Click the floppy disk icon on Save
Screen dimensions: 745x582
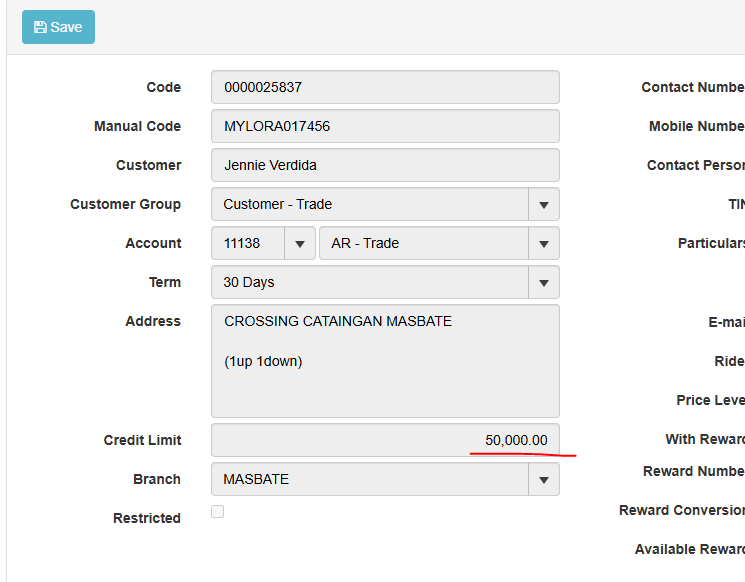click(x=41, y=27)
